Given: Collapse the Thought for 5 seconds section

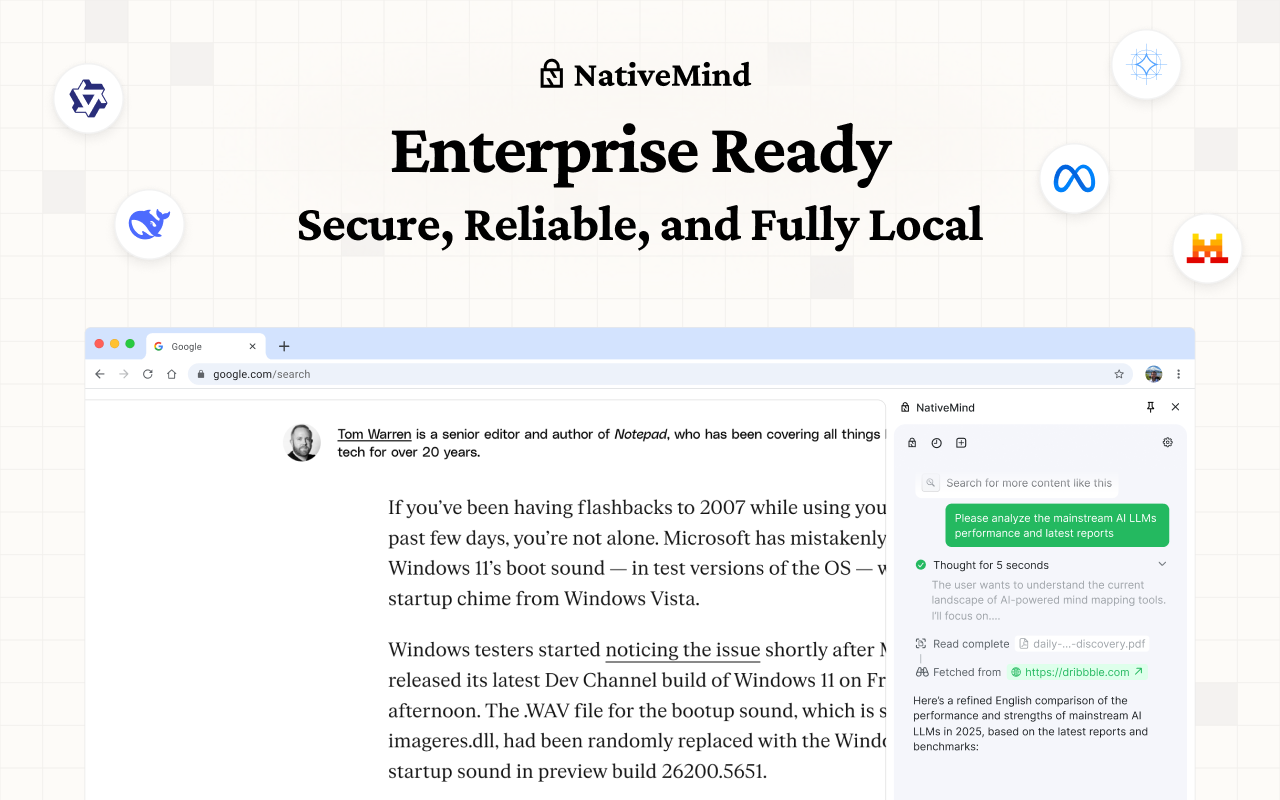Looking at the screenshot, I should 1162,564.
